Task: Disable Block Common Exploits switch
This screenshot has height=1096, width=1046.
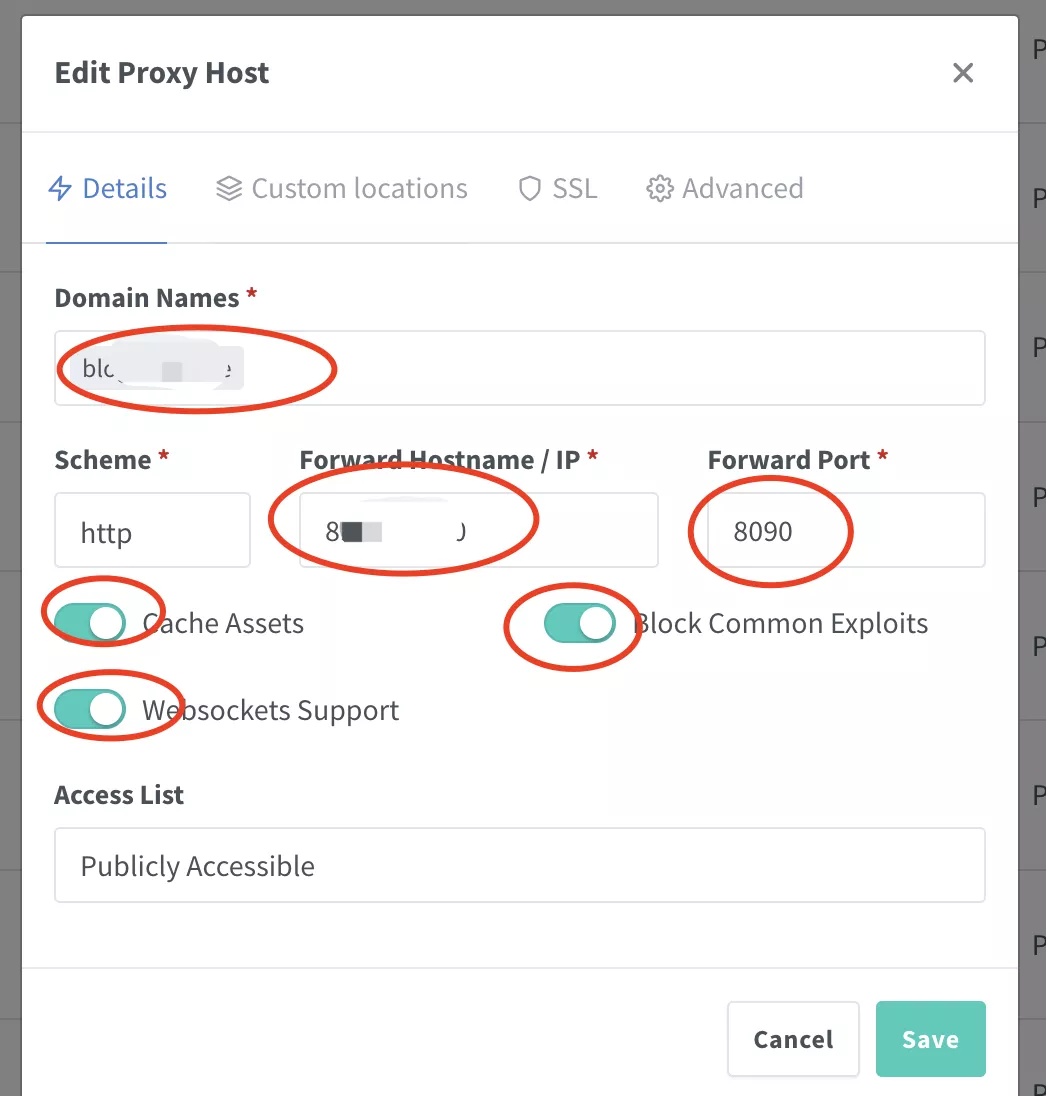Action: point(580,623)
